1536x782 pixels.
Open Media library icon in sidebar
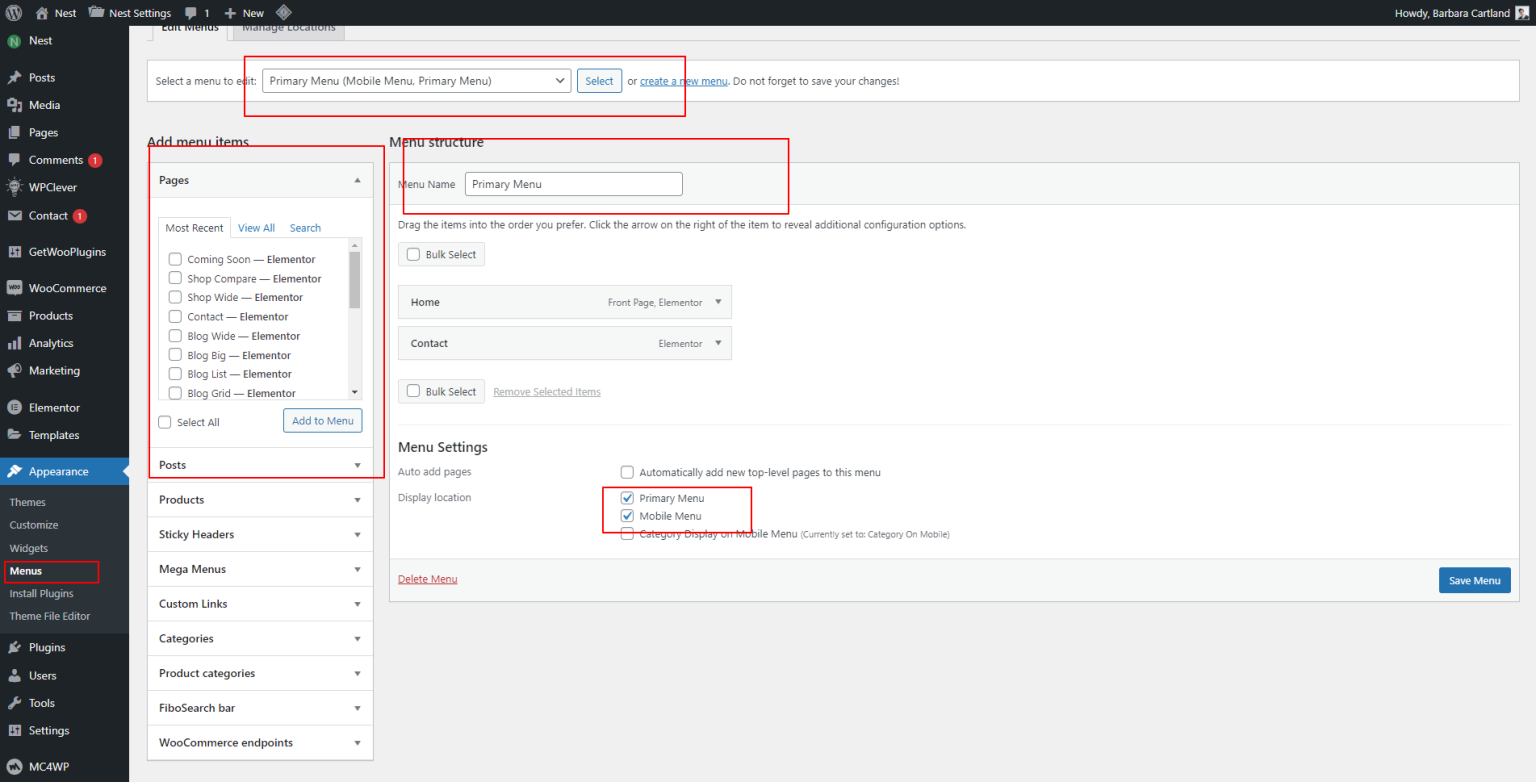14,105
